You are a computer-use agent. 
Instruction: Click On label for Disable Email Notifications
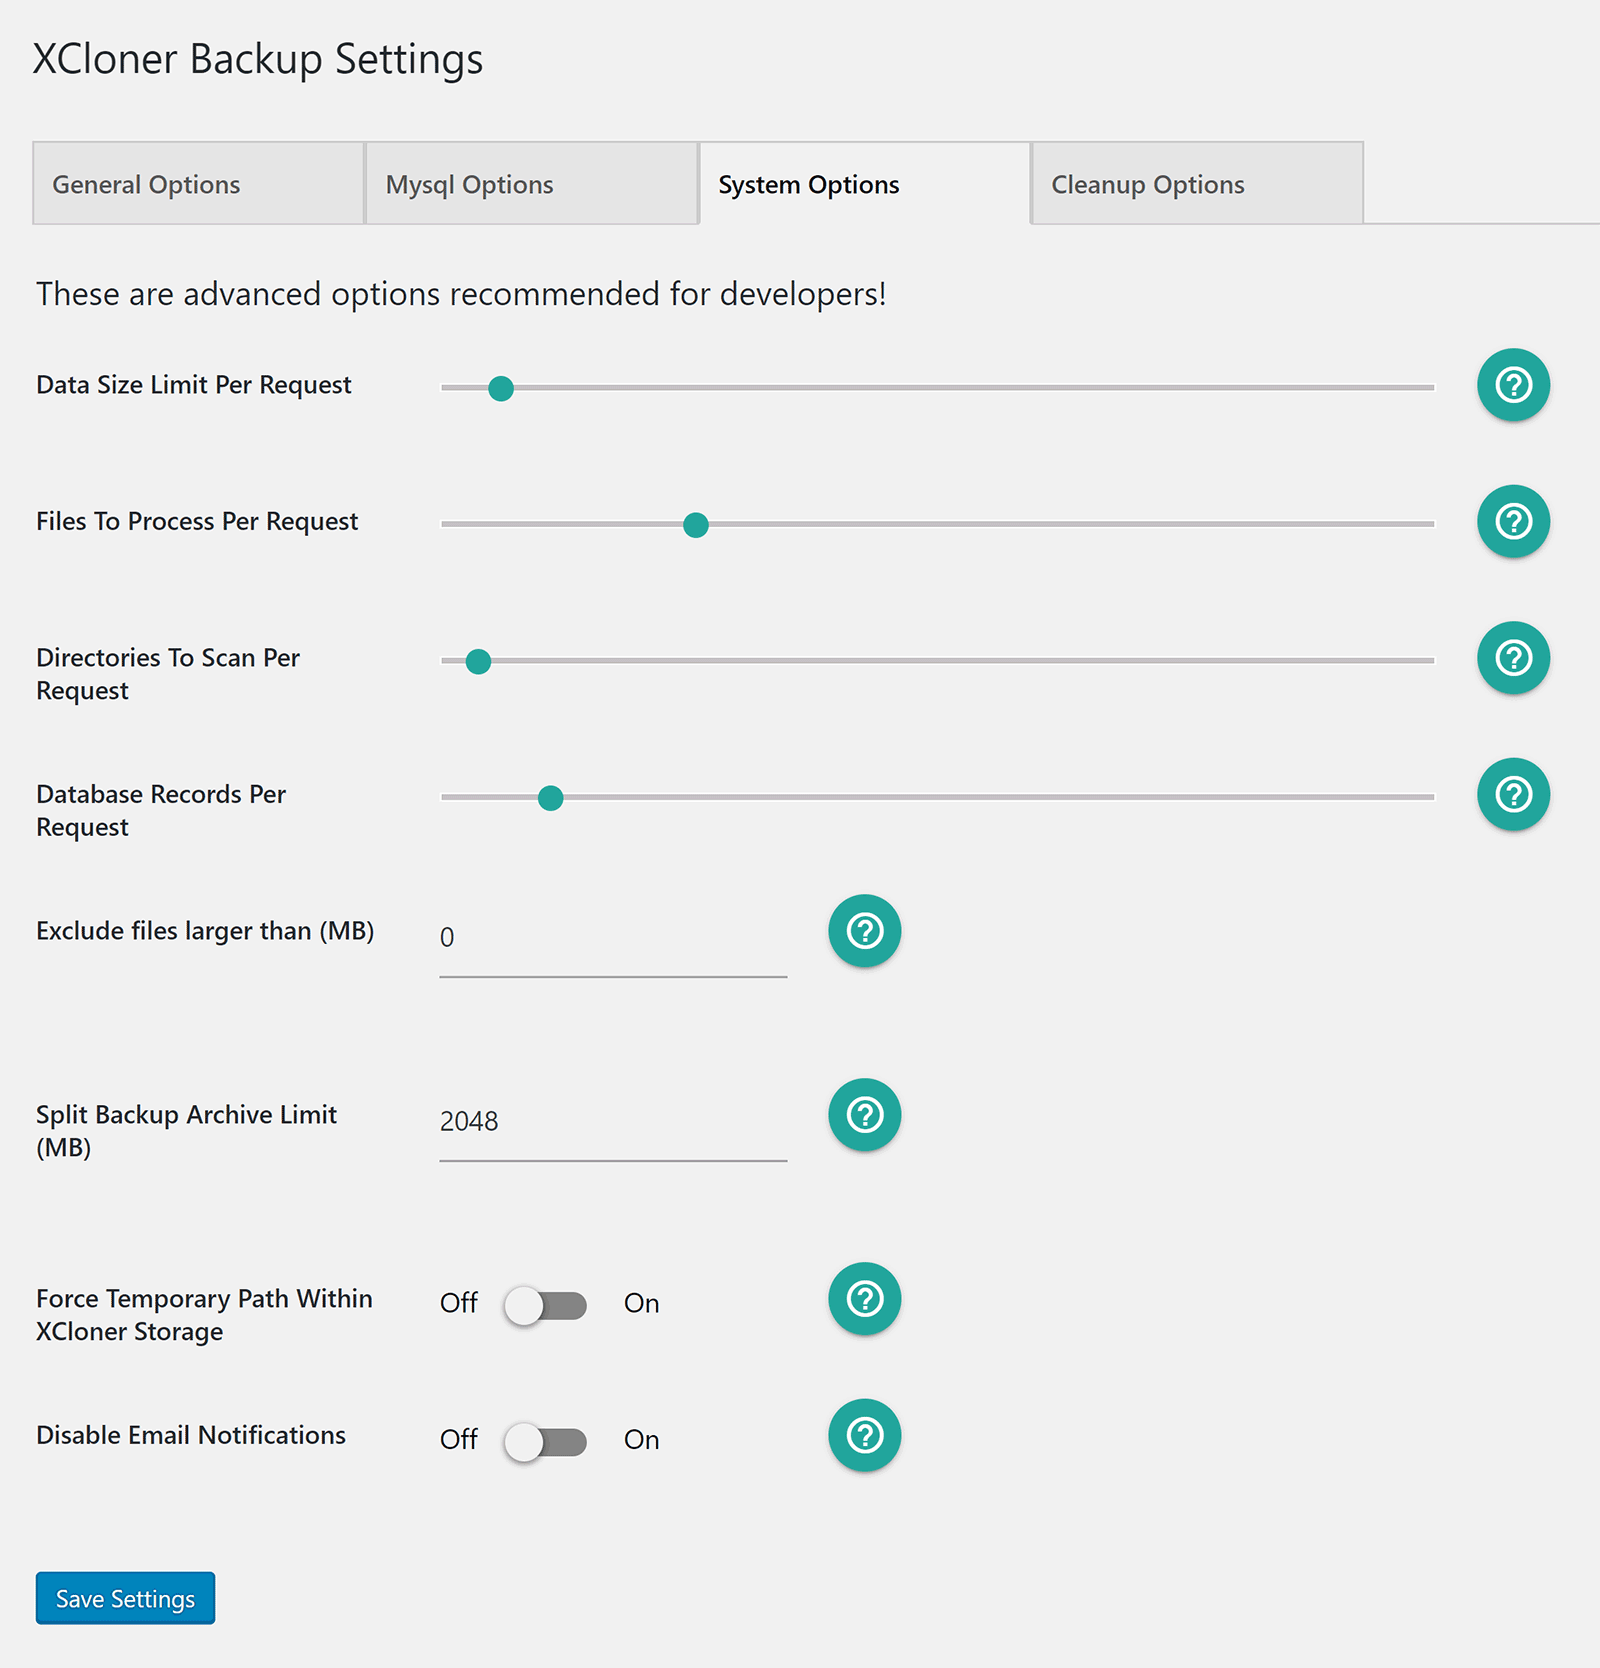(x=642, y=1440)
